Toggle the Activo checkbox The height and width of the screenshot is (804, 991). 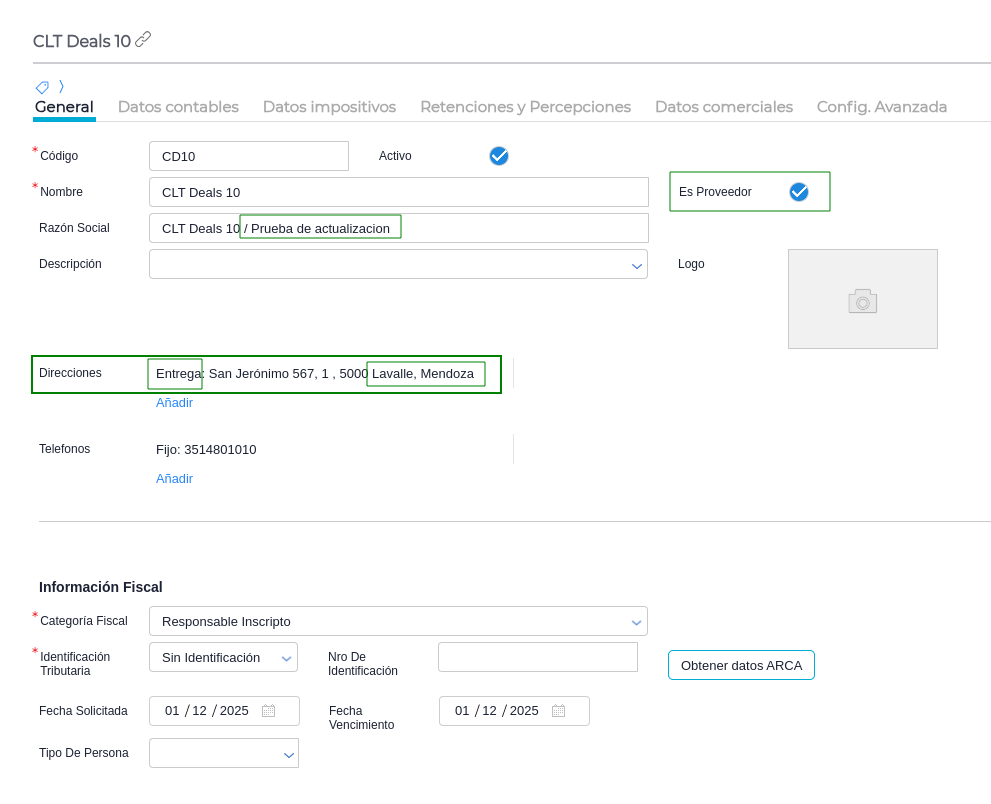coord(499,156)
